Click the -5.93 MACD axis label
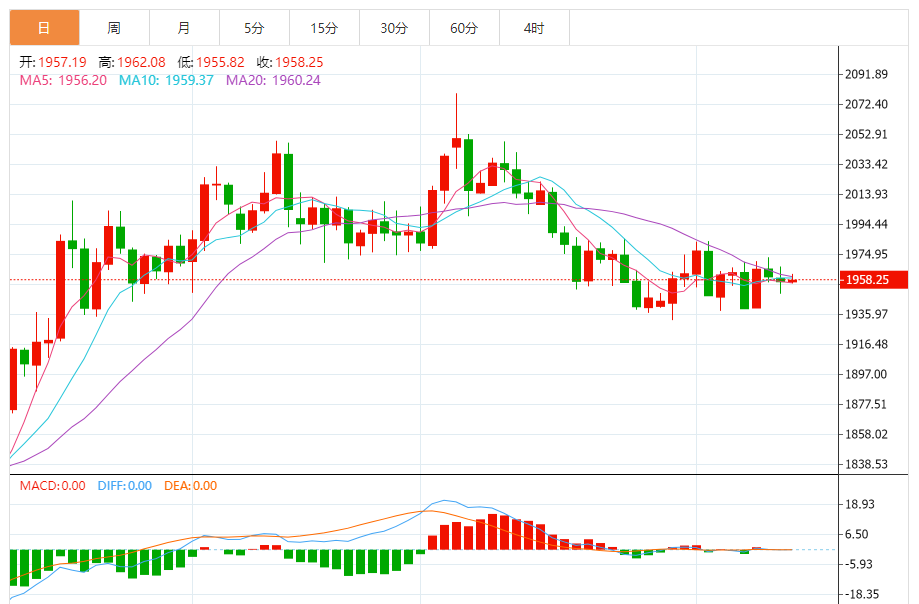This screenshot has width=919, height=604. [x=859, y=564]
